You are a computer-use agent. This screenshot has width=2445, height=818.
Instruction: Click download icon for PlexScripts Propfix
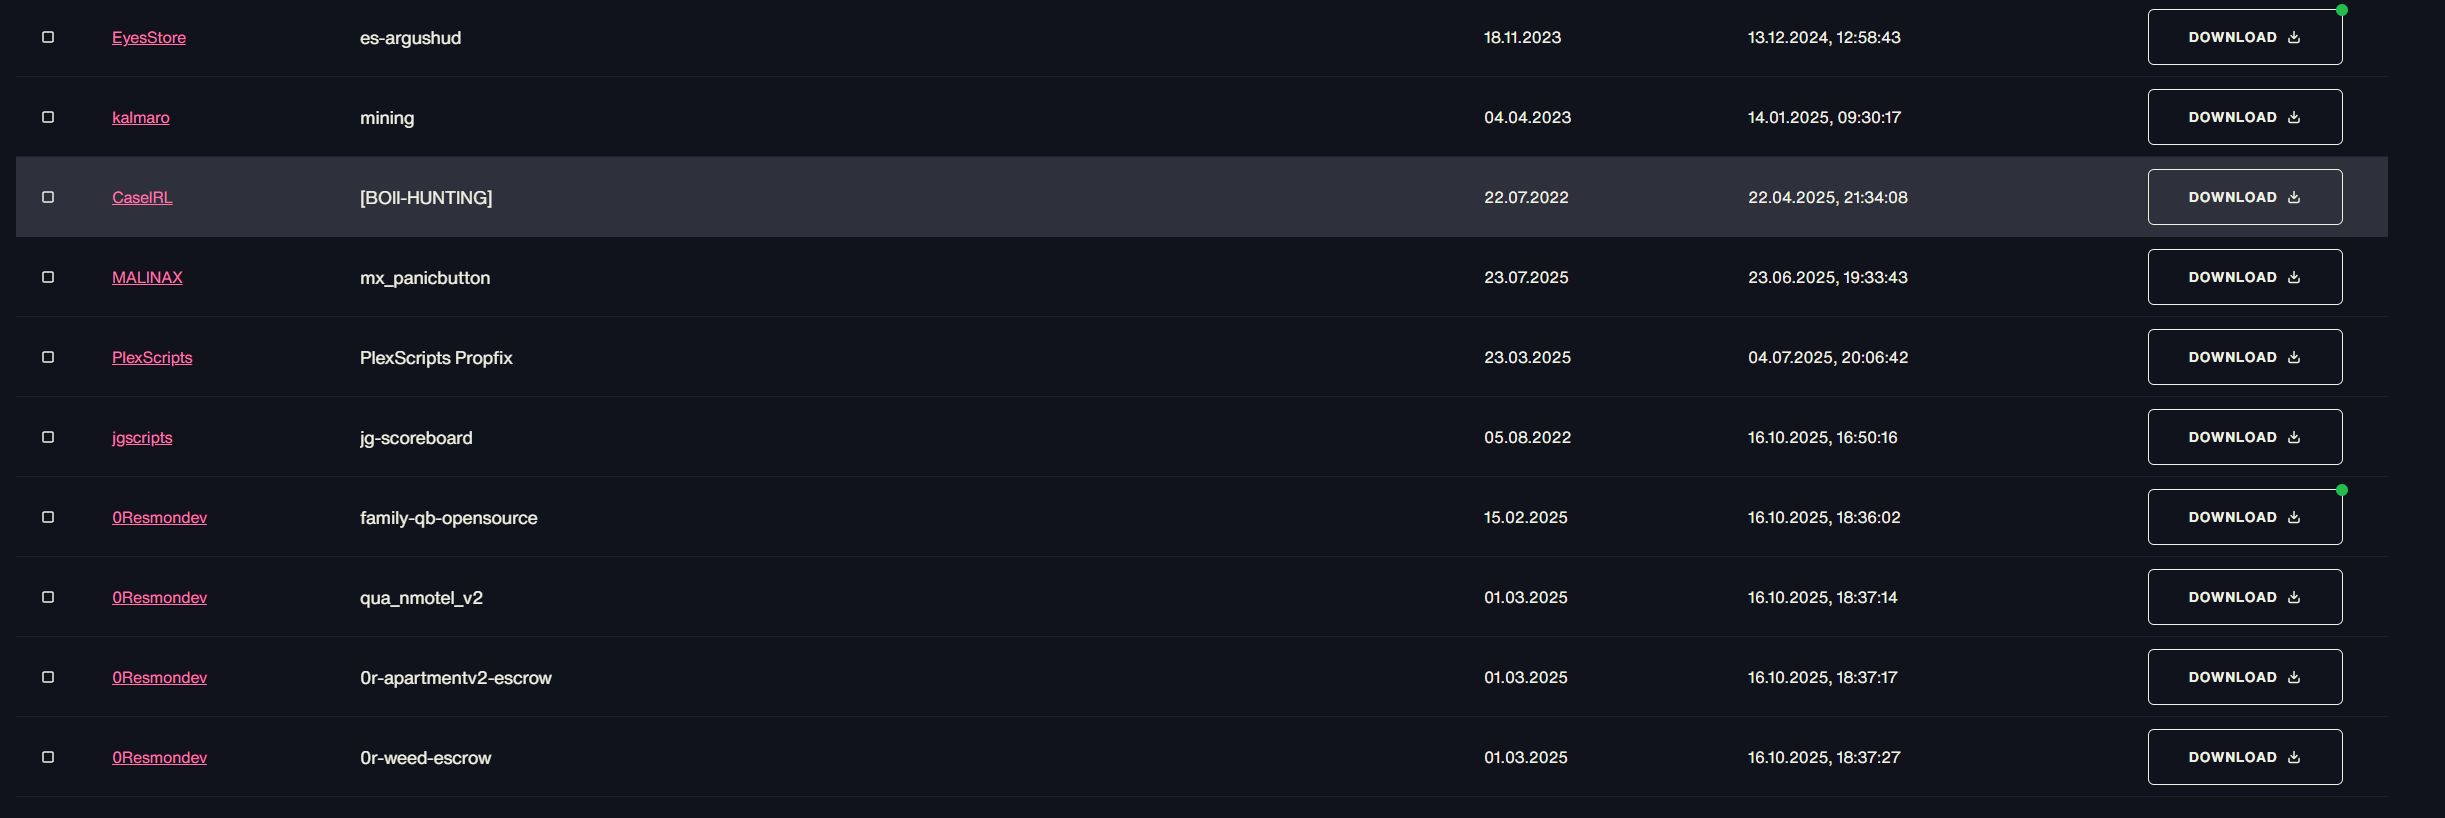tap(2294, 357)
